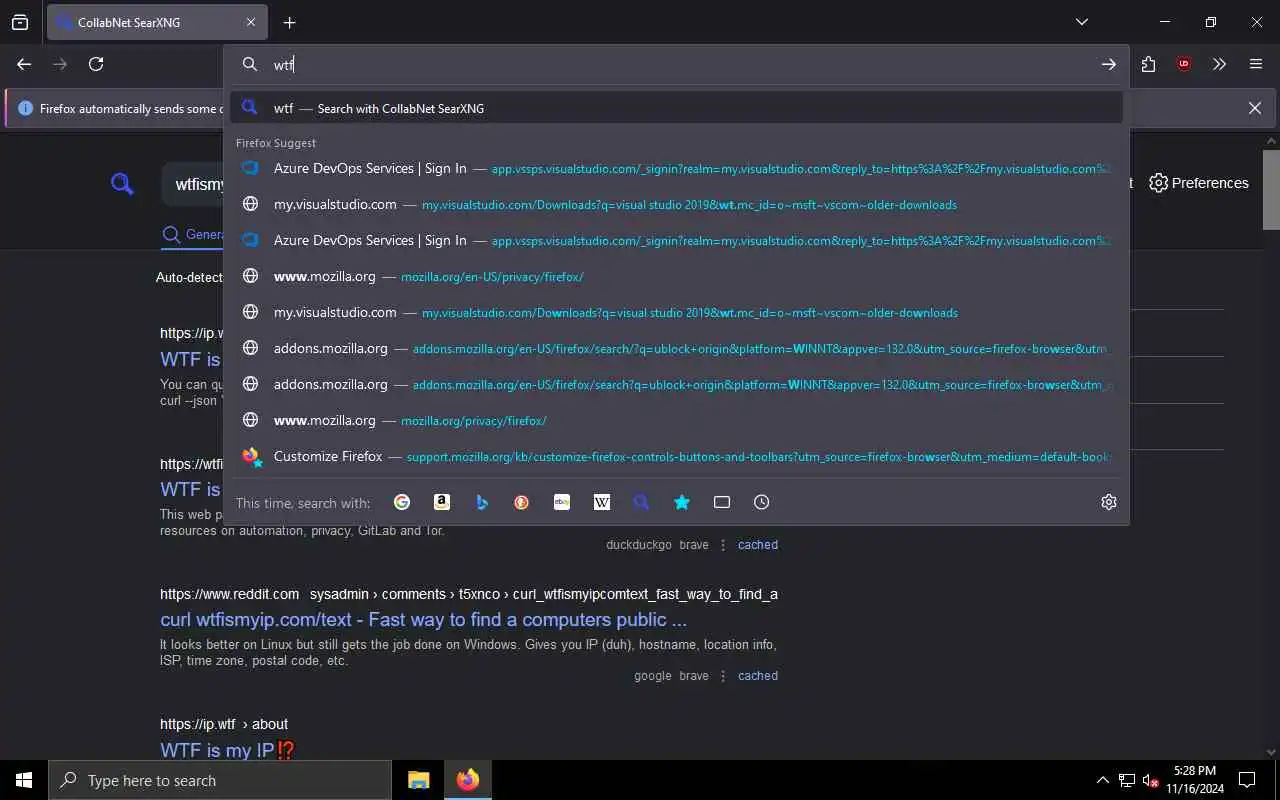Viewport: 1280px width, 800px height.
Task: Reload the current page
Action: click(96, 64)
